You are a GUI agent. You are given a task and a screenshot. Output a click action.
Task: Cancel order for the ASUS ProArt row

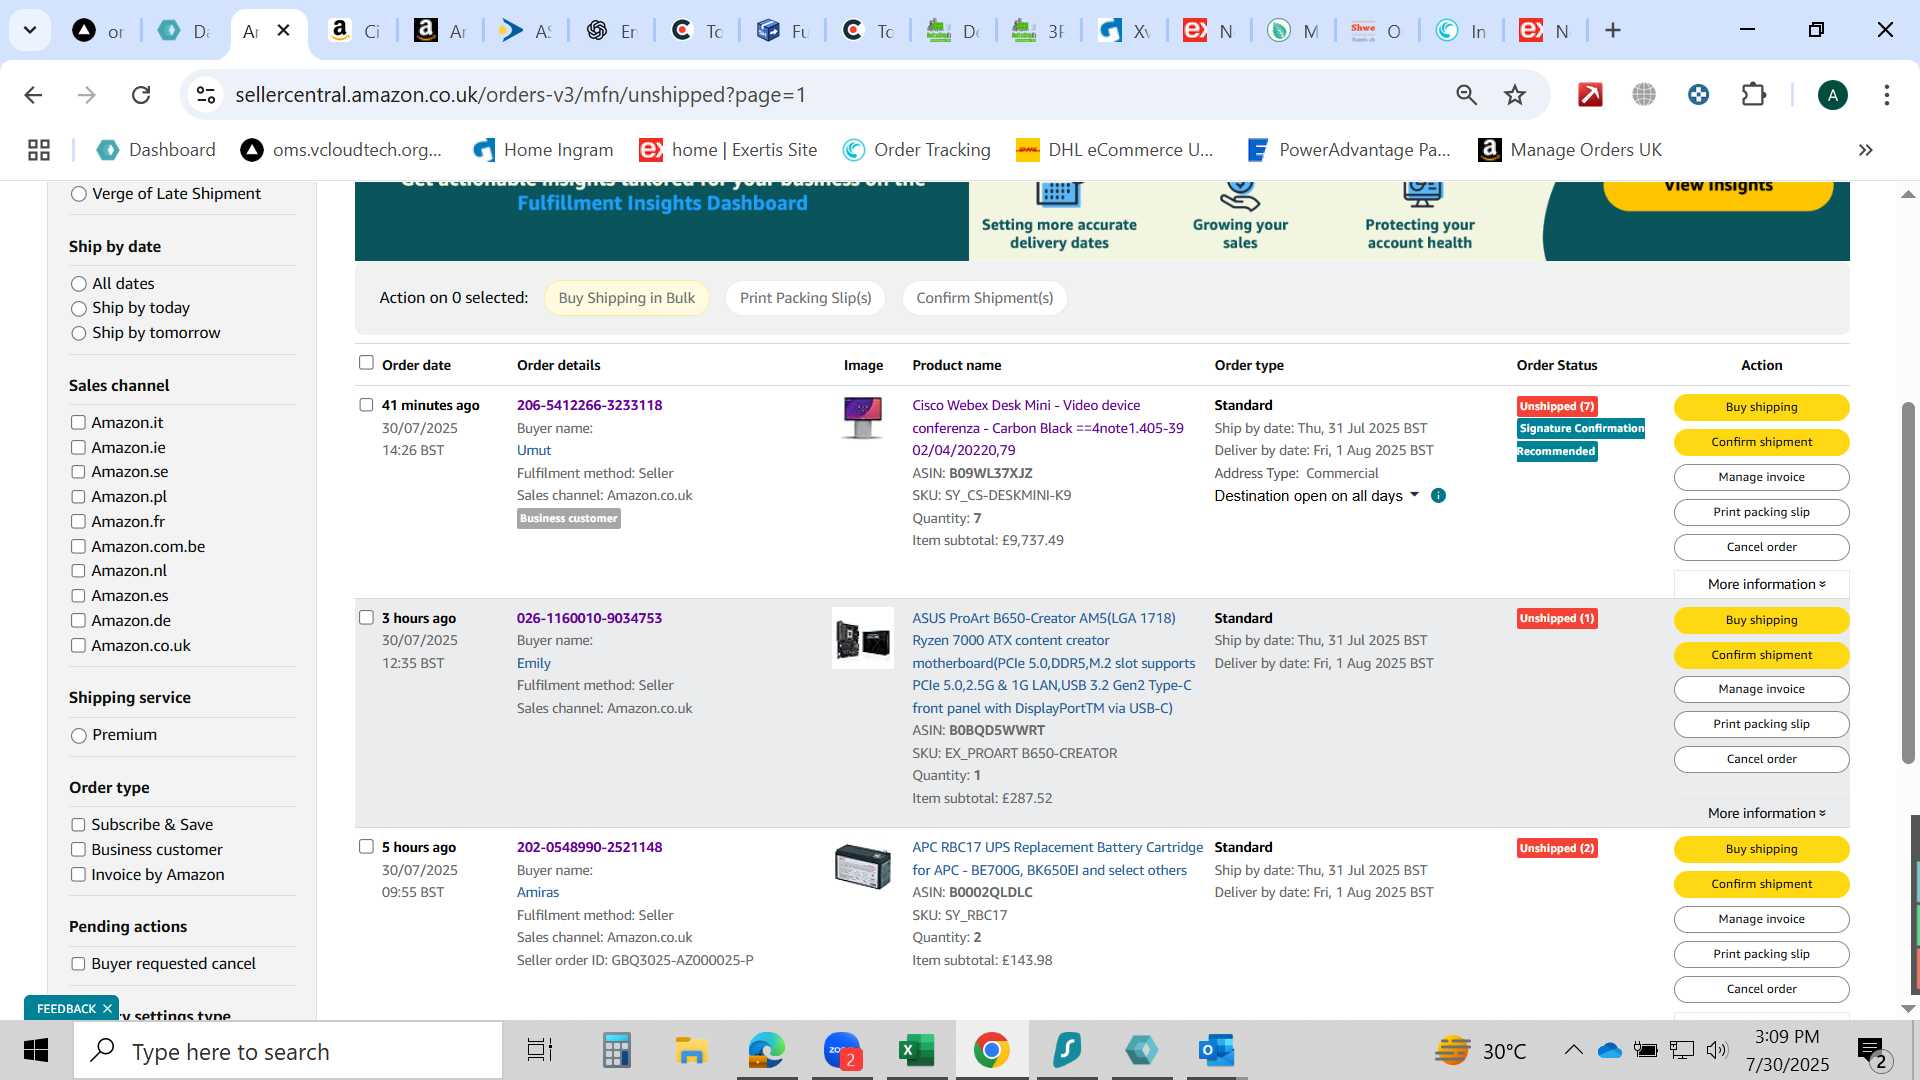coord(1761,759)
